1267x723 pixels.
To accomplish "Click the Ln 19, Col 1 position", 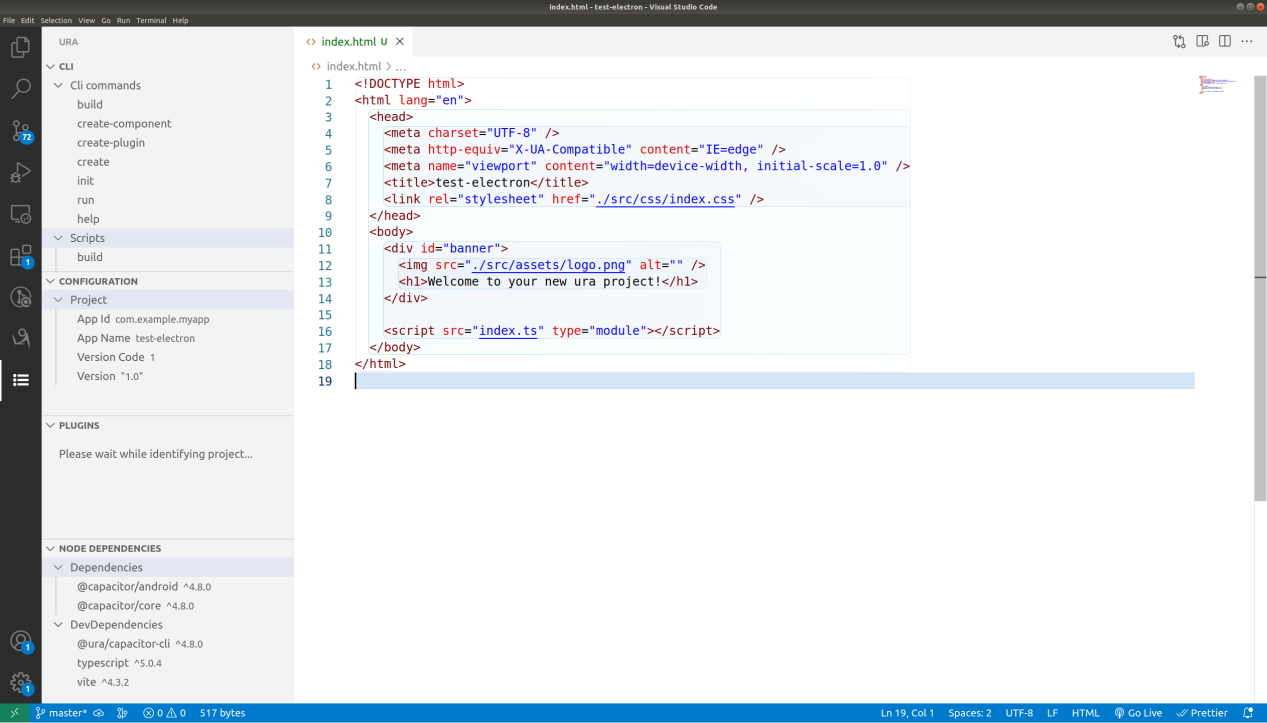I will [x=907, y=713].
